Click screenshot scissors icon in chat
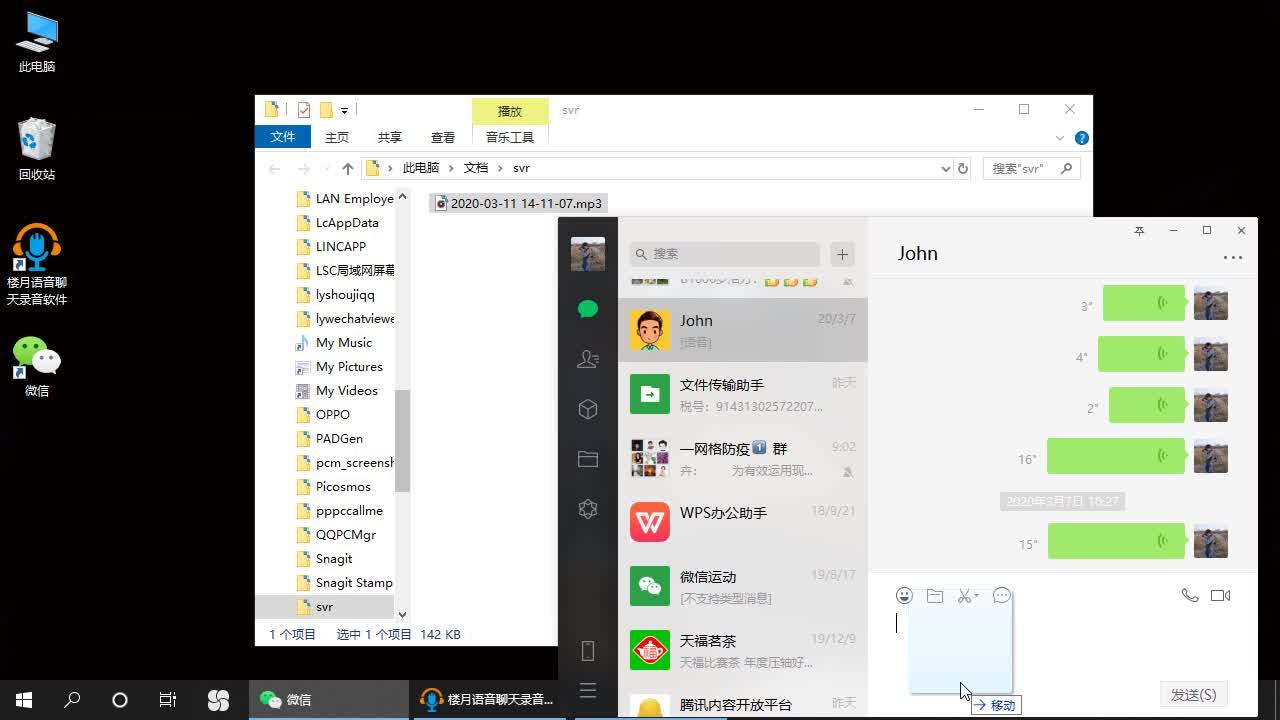1280x720 pixels. pos(964,596)
